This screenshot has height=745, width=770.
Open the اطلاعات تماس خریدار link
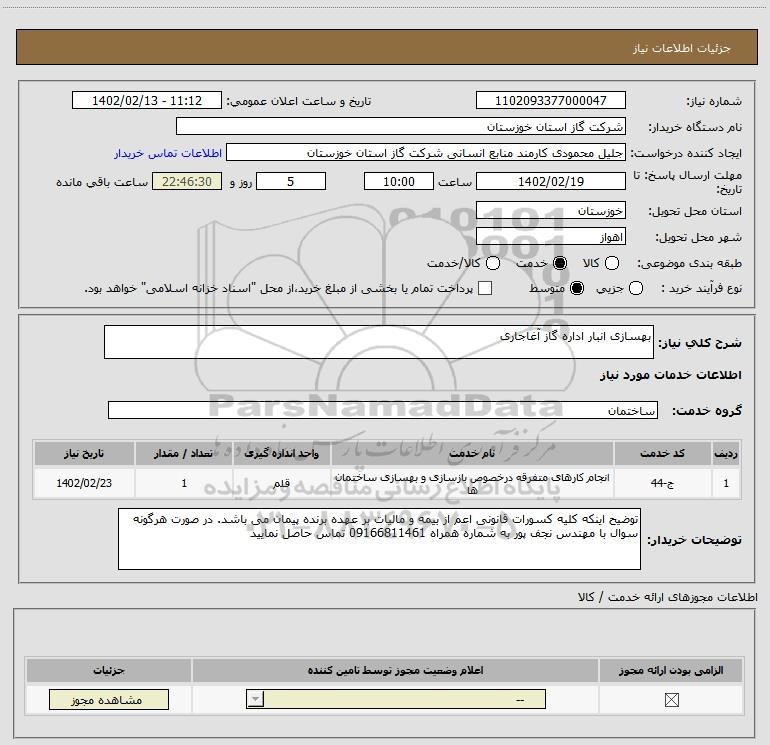tap(168, 153)
